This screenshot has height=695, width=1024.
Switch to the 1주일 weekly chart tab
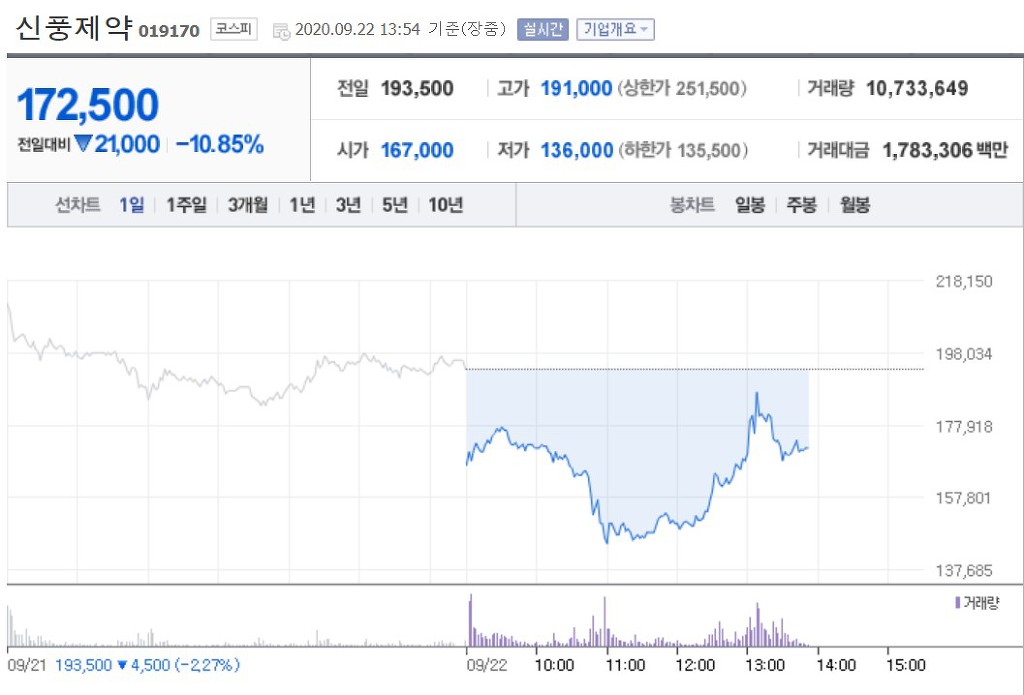point(186,204)
